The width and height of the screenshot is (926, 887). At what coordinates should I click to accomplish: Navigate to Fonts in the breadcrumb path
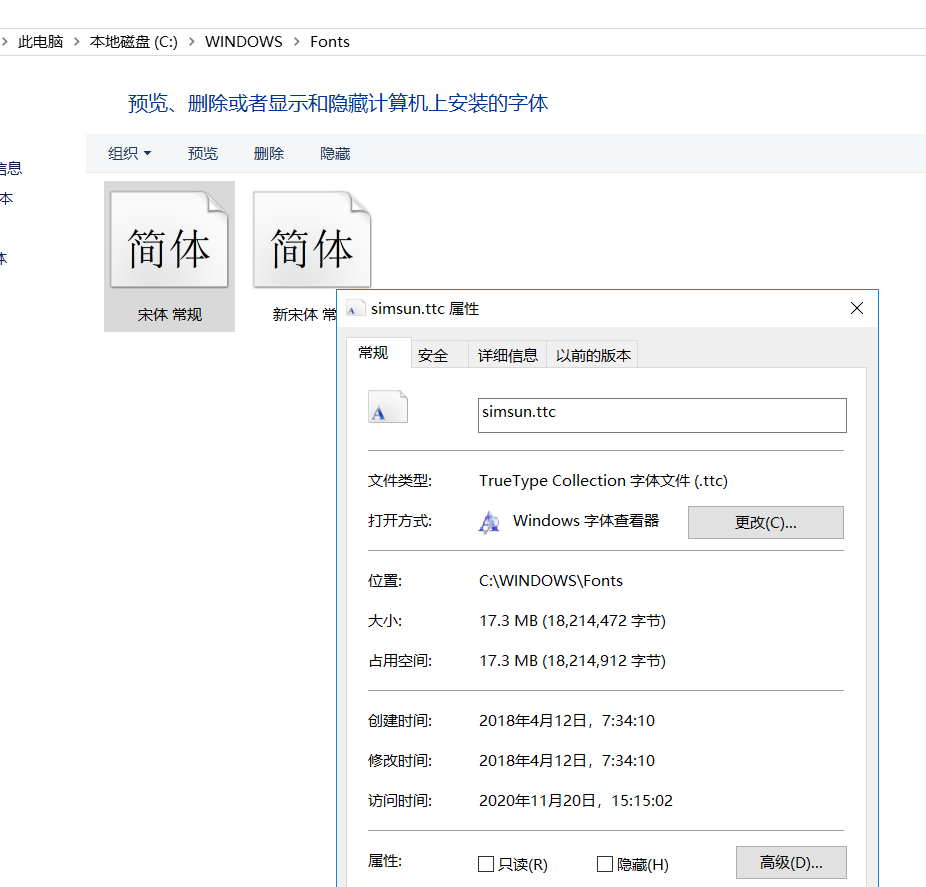point(329,41)
